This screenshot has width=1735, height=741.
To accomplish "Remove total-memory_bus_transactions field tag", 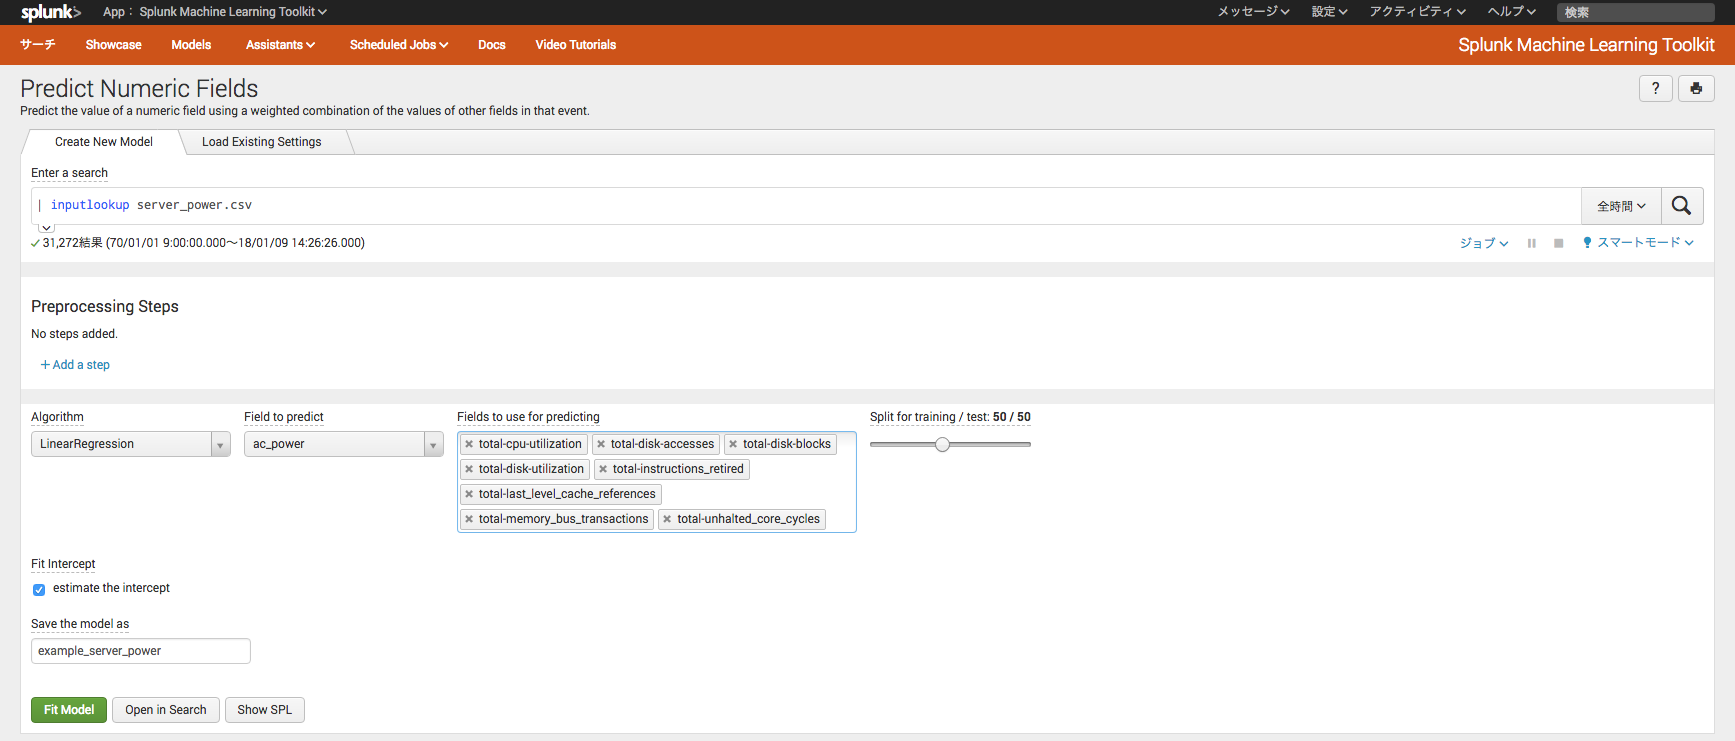I will tap(469, 519).
